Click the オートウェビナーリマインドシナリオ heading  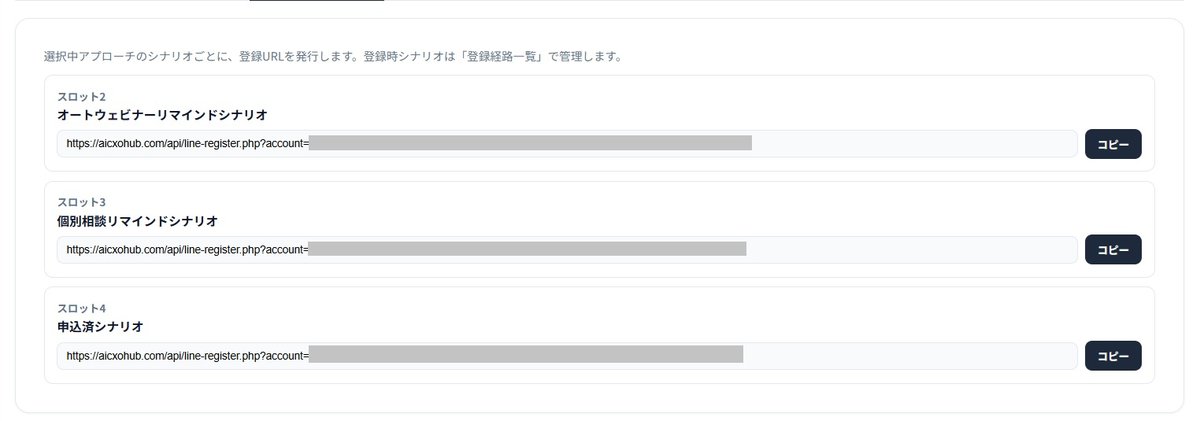click(162, 115)
